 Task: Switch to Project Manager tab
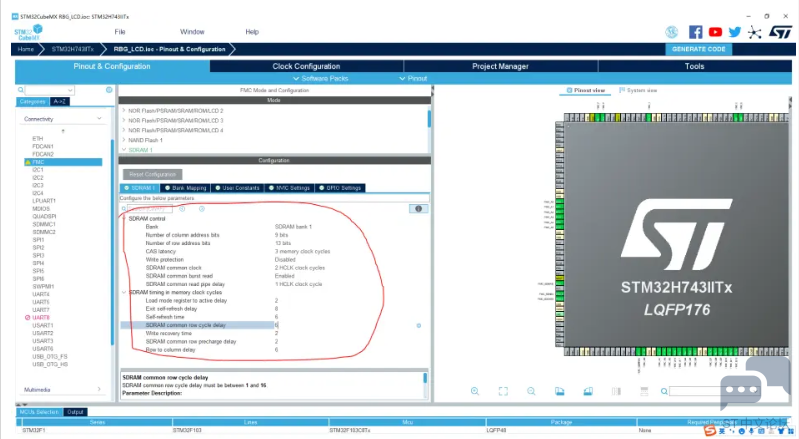coord(500,66)
